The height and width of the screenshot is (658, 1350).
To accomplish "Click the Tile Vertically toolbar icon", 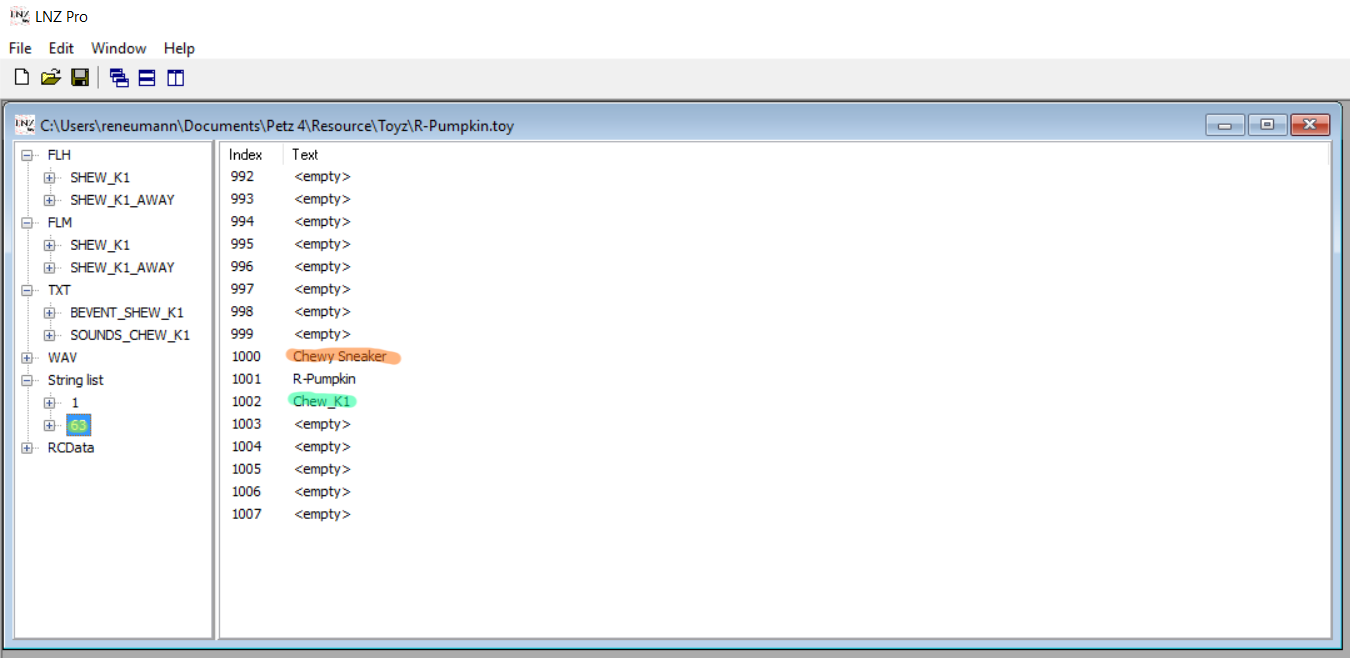I will 176,78.
